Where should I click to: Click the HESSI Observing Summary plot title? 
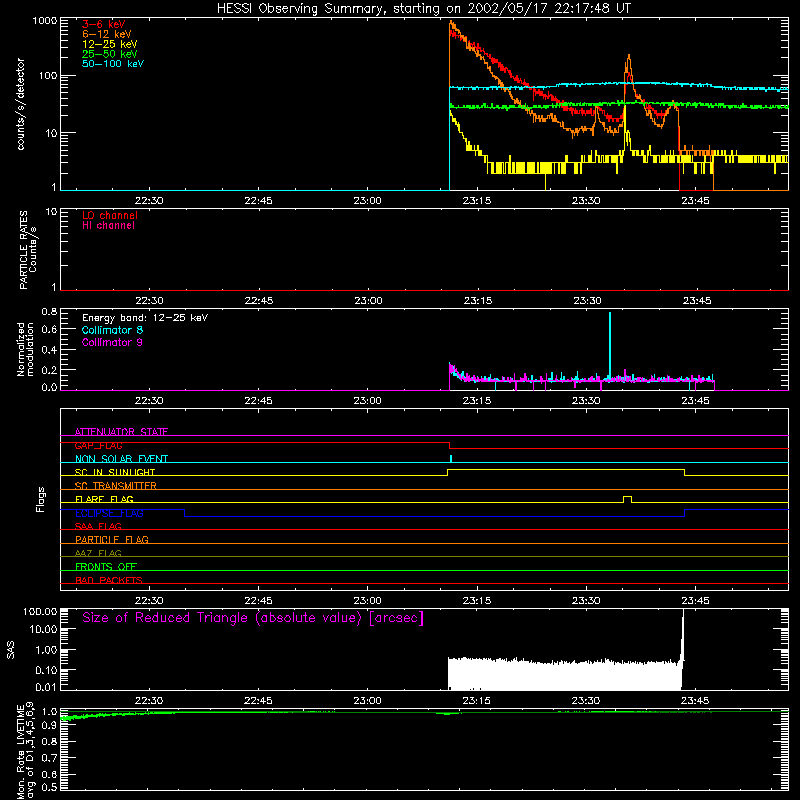point(424,8)
